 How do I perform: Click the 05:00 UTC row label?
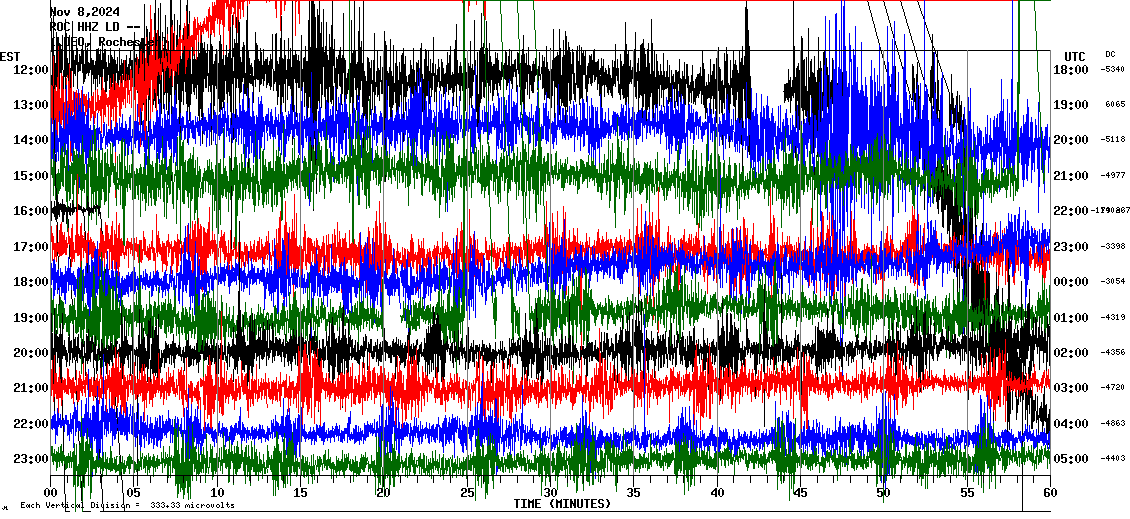pyautogui.click(x=1070, y=459)
